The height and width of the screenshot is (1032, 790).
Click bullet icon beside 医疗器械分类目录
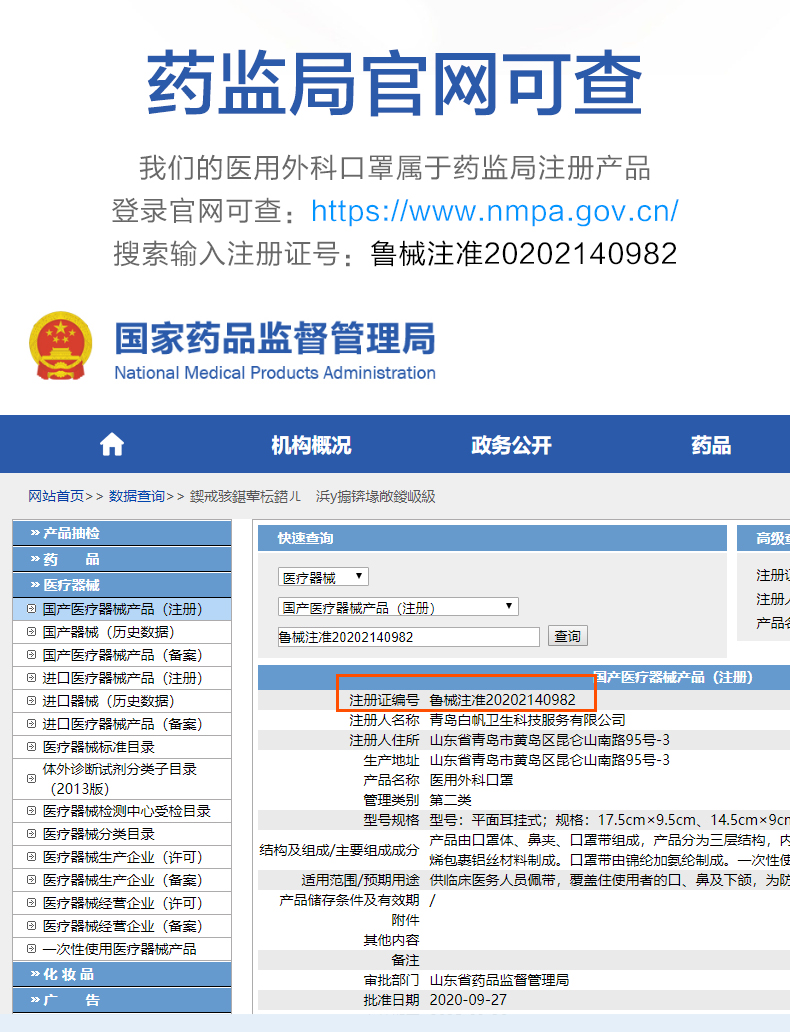coord(31,834)
